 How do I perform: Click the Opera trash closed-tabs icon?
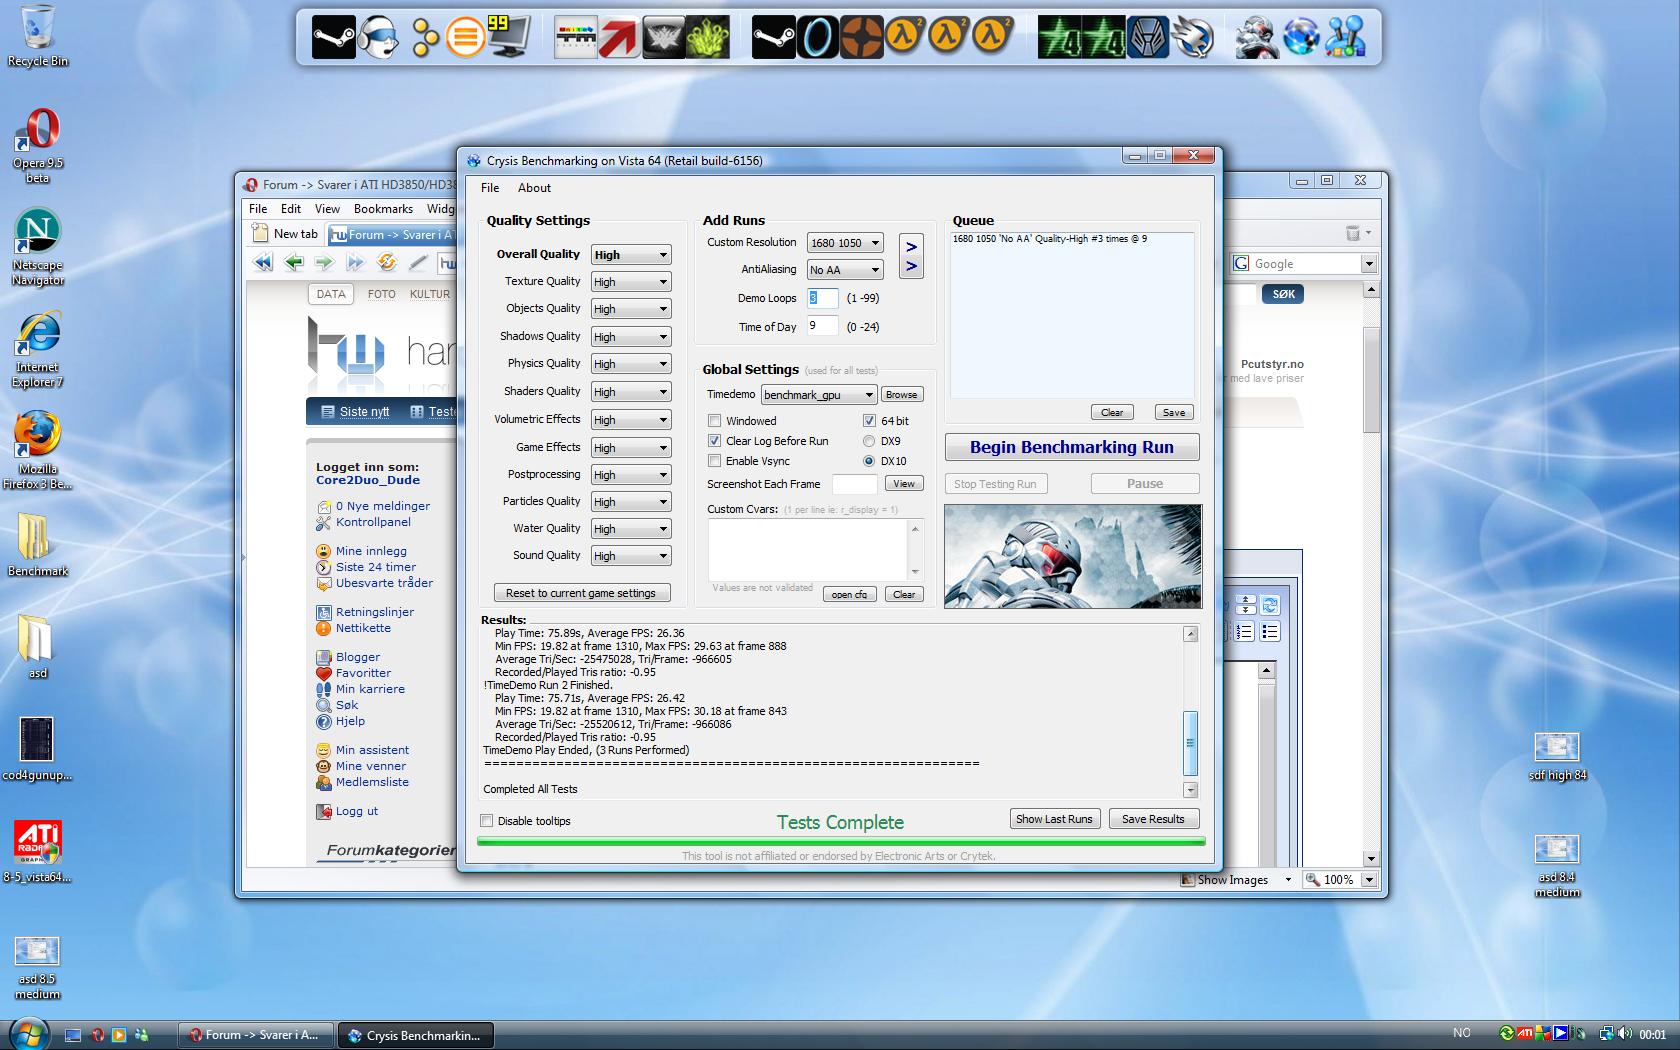coord(1353,233)
